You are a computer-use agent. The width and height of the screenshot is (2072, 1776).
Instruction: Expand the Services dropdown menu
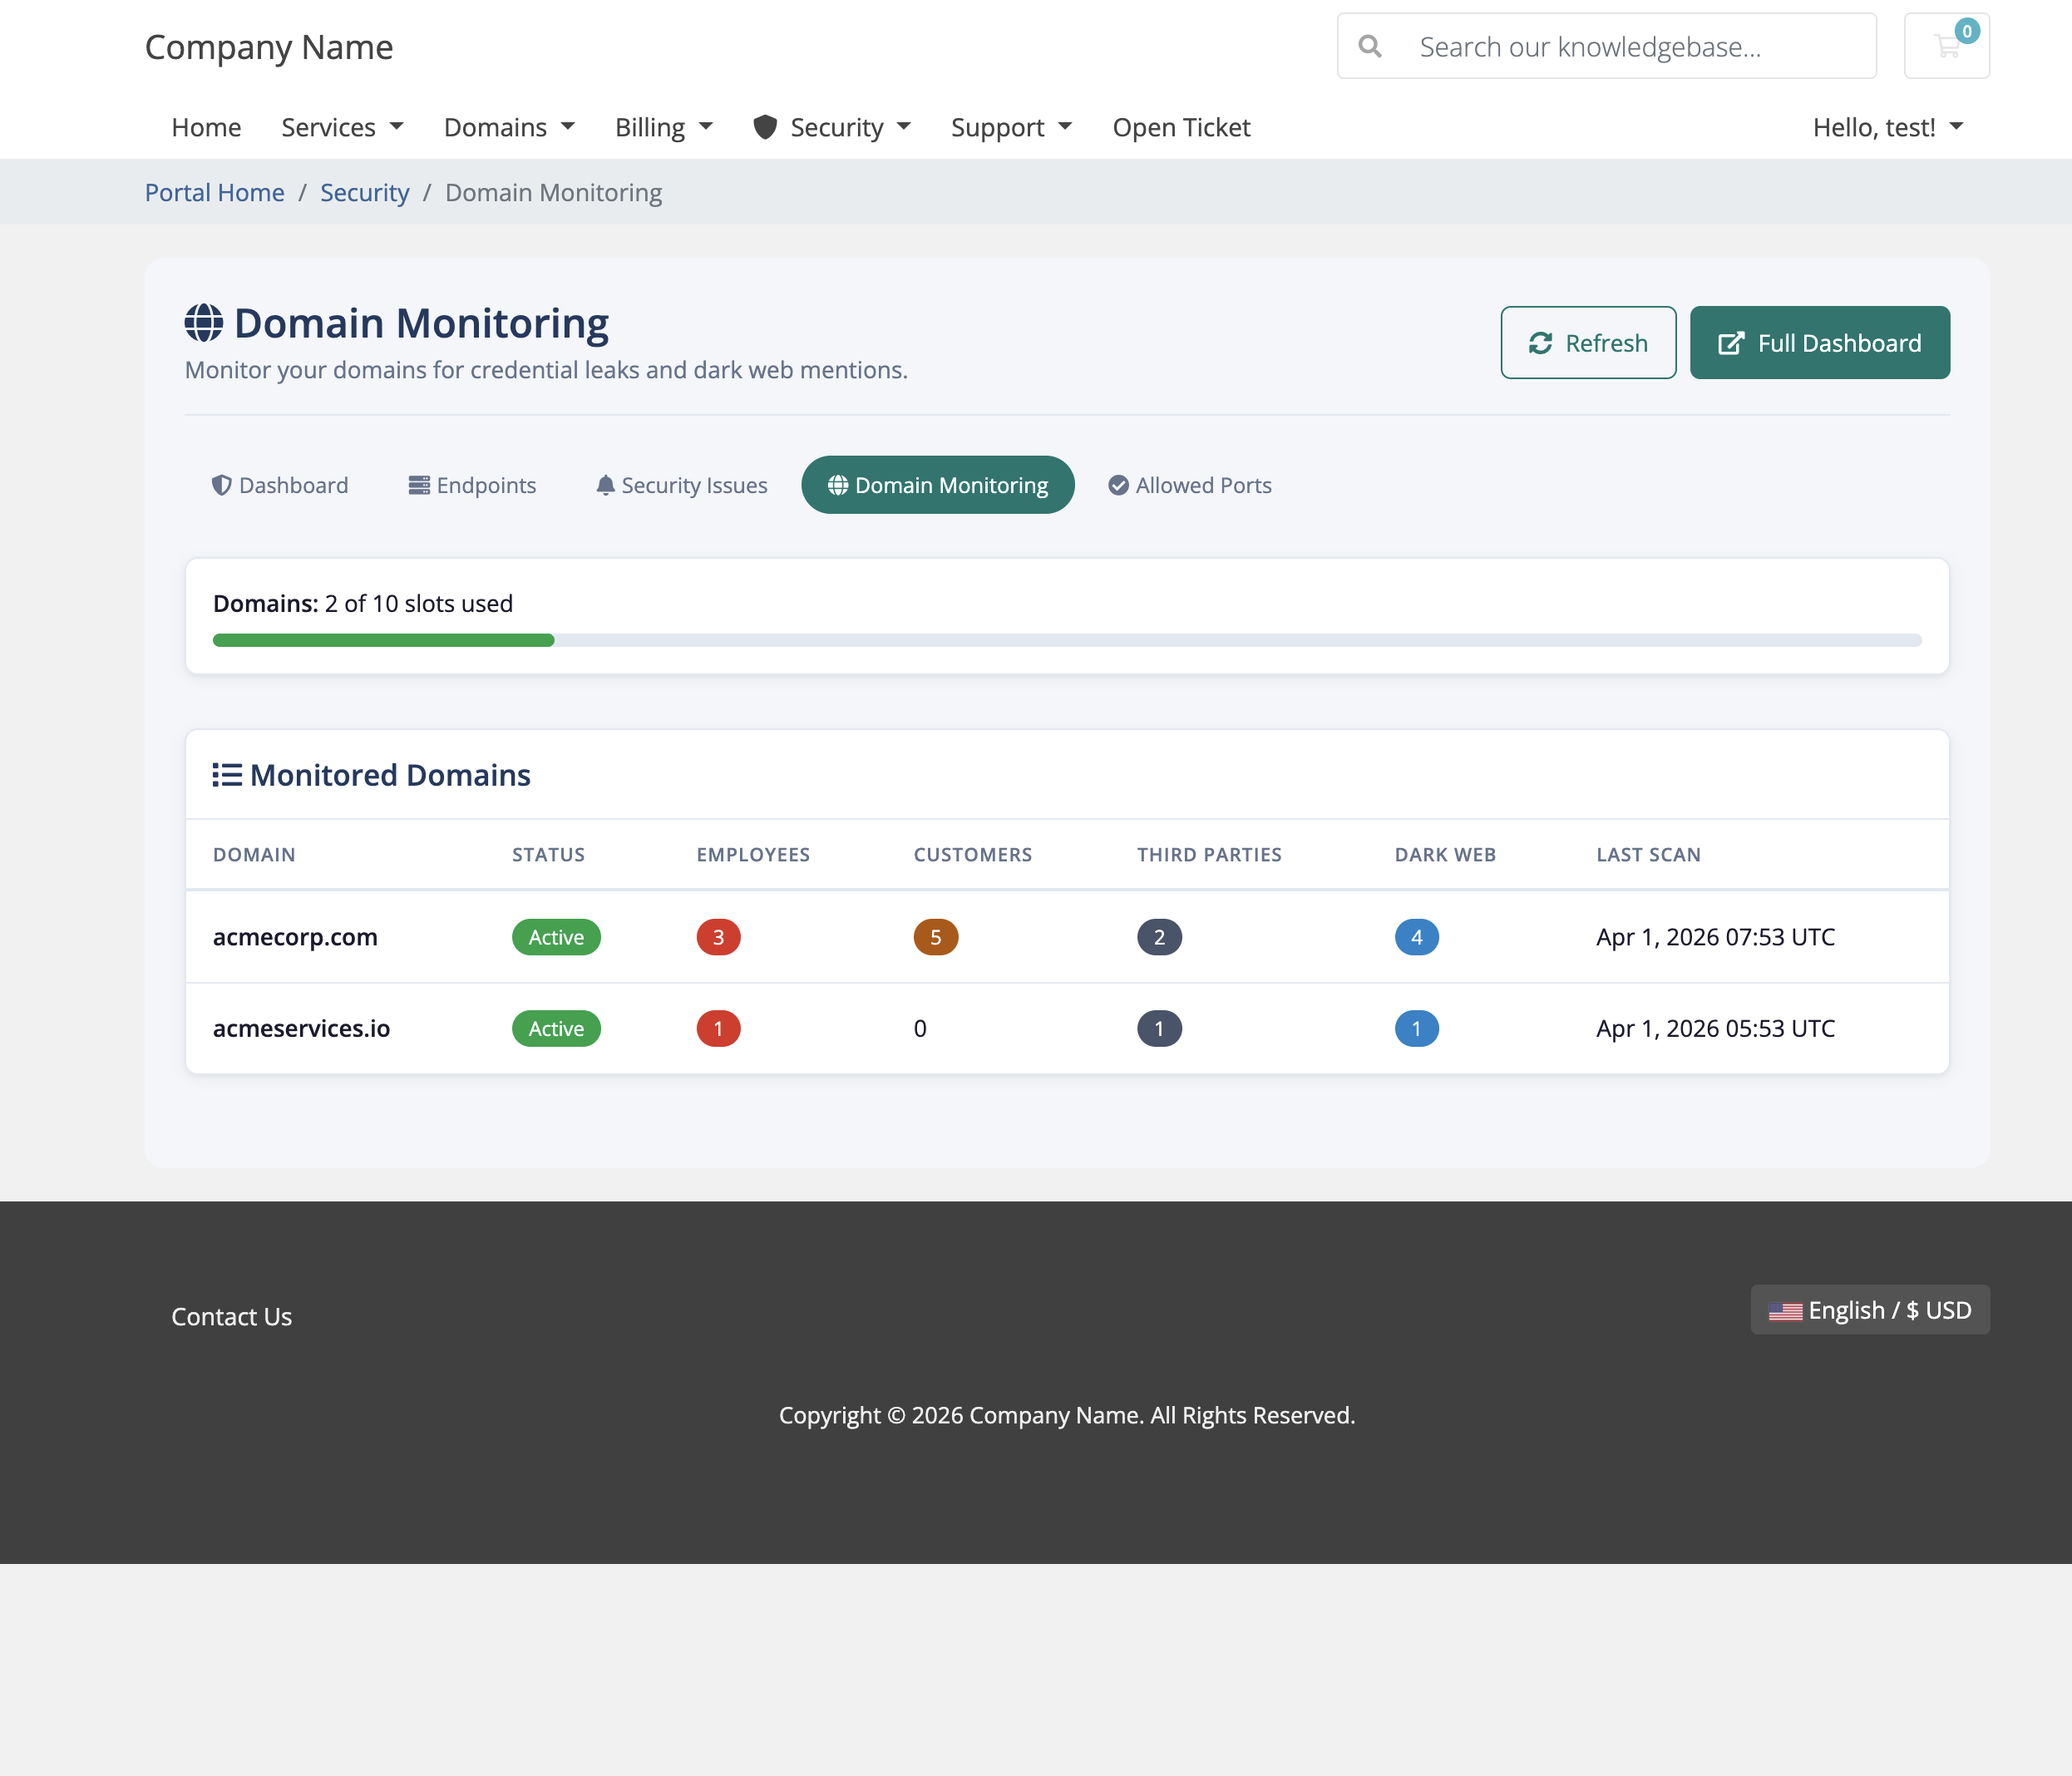[342, 127]
